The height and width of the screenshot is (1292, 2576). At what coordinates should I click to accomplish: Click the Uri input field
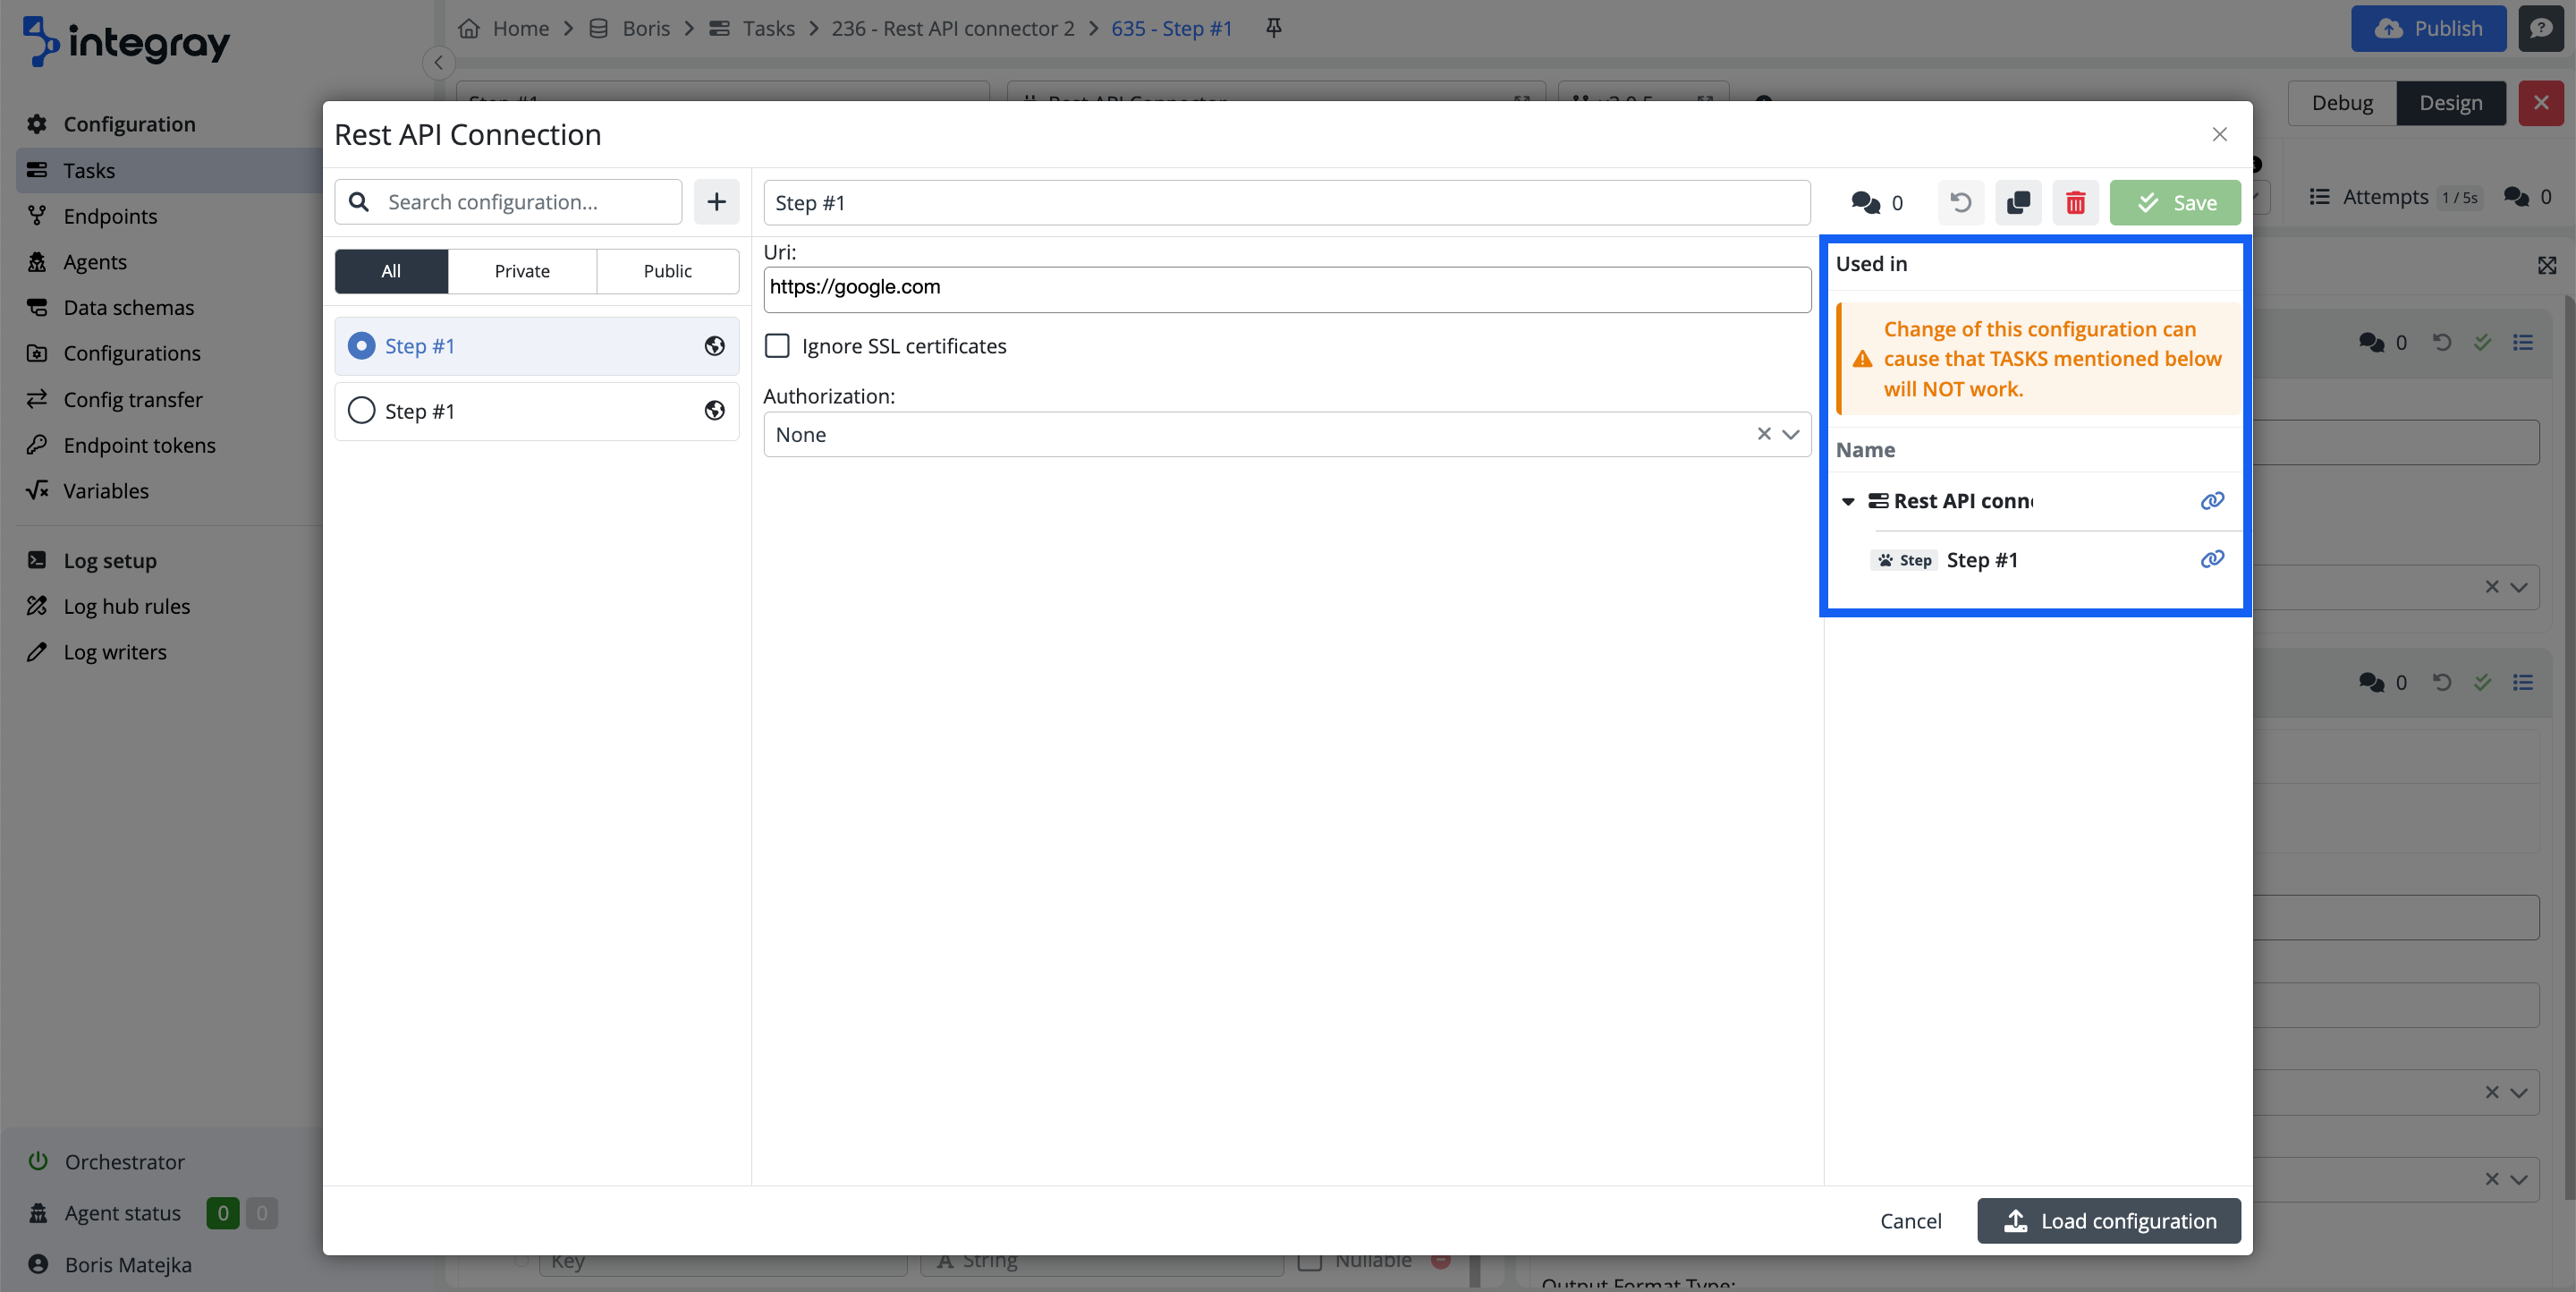[1286, 288]
